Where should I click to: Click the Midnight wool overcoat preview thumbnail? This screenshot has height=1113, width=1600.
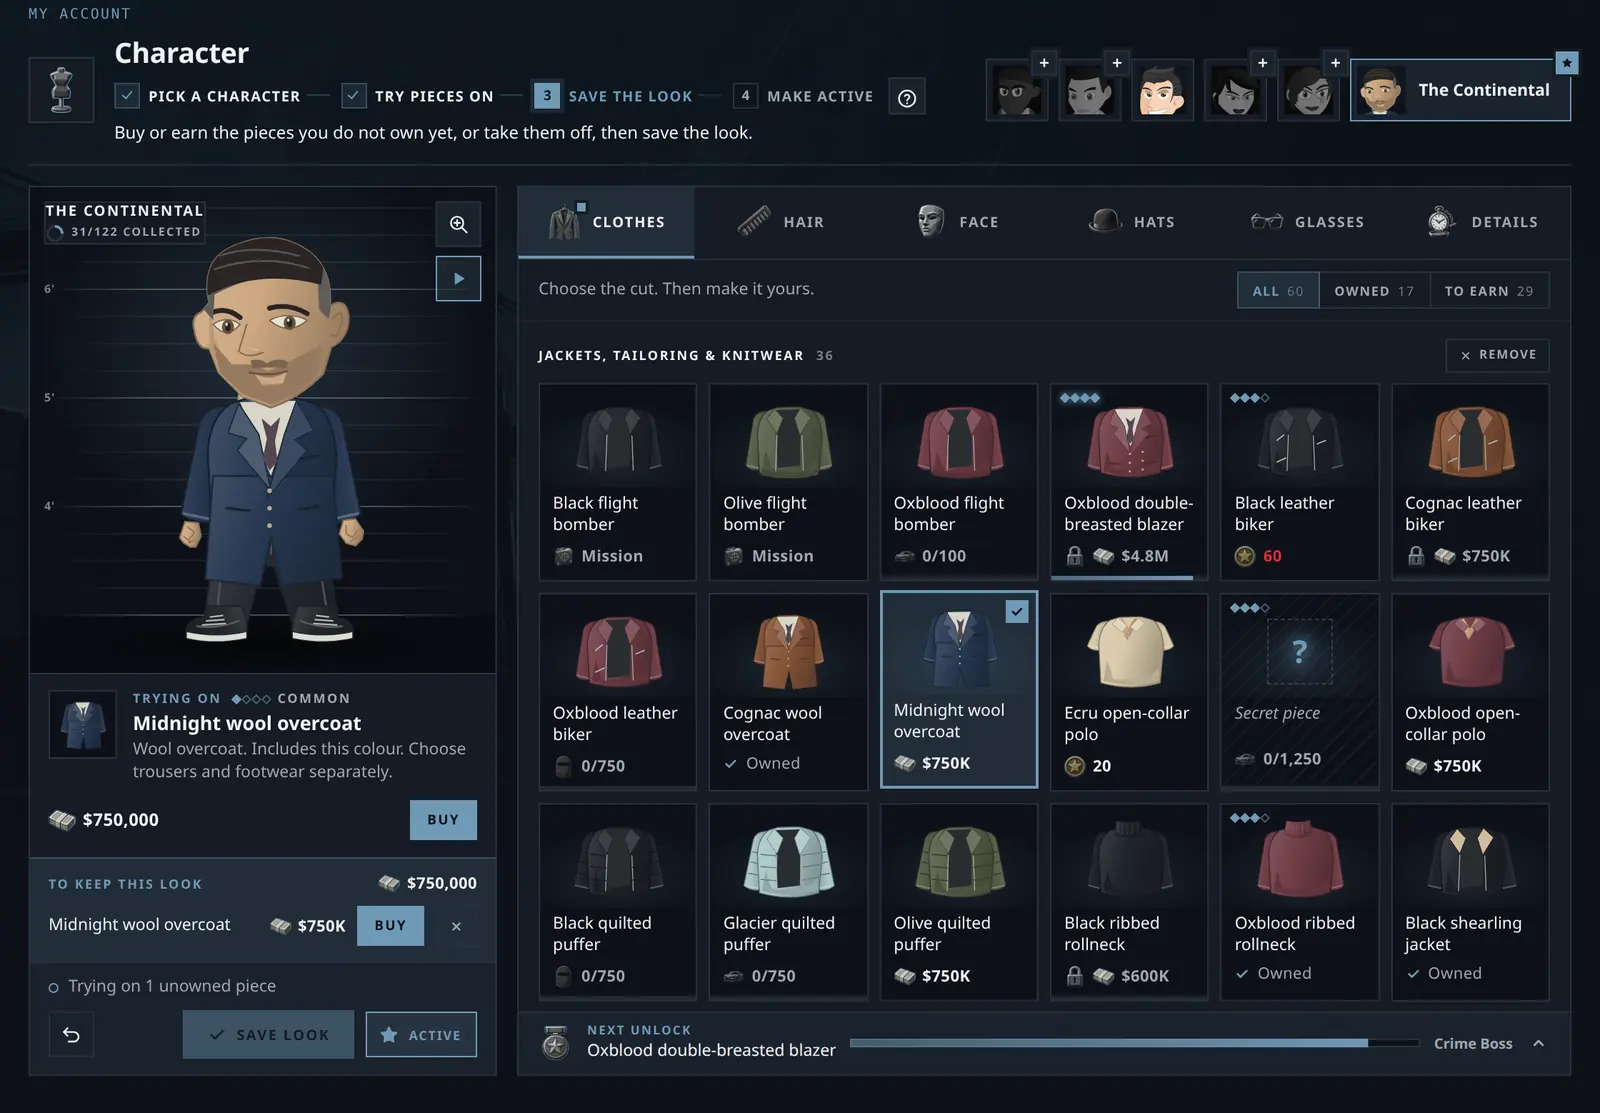point(83,724)
